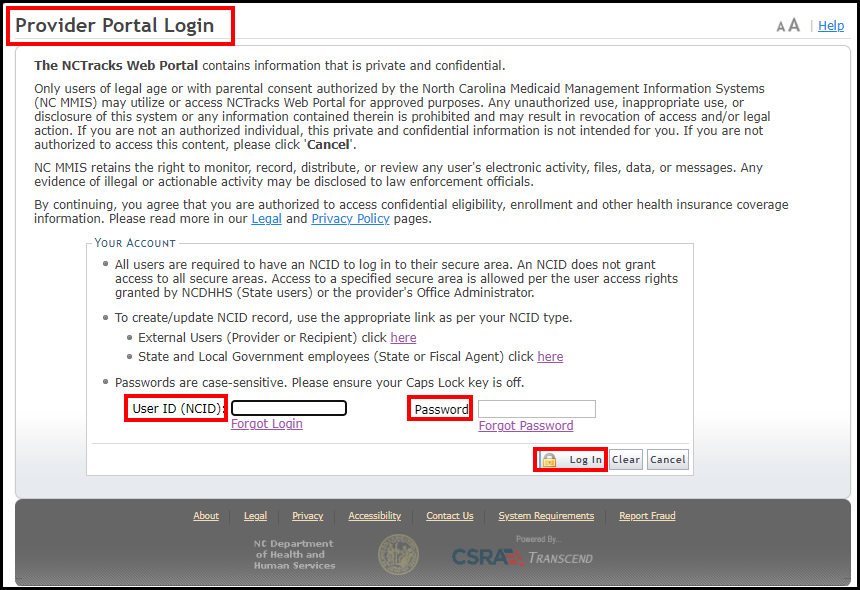Focus the Password input field
860x590 pixels.
(536, 409)
